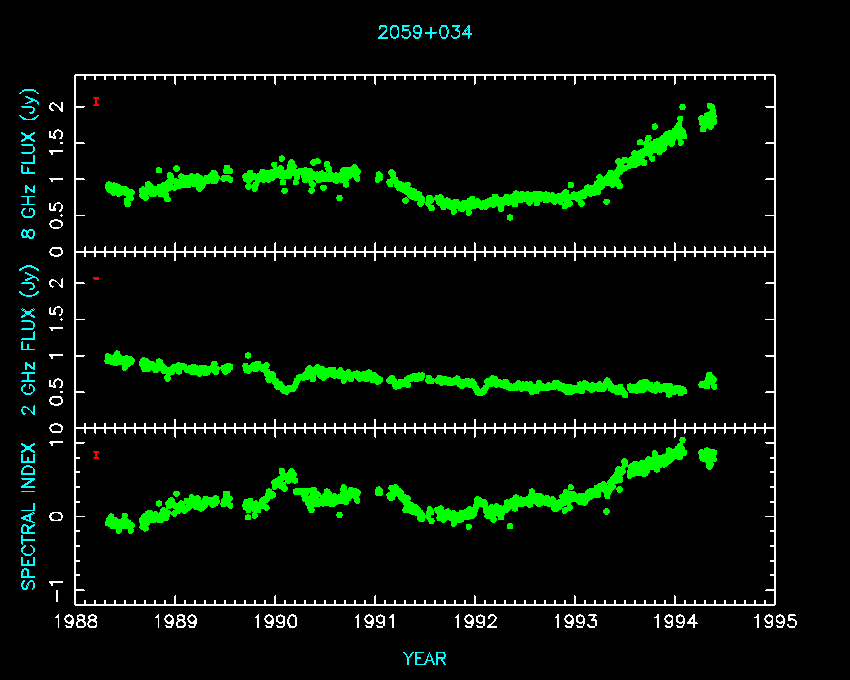Select the 1989 year tick label
Viewport: 850px width, 680px height.
coord(176,622)
